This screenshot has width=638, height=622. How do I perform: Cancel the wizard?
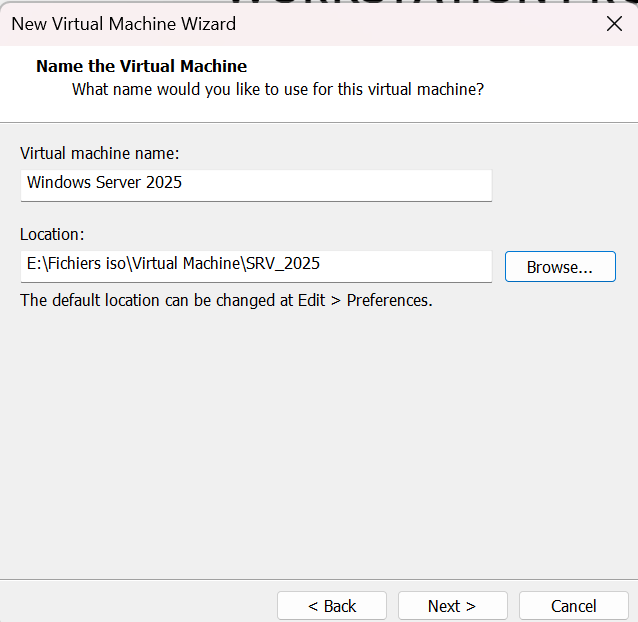pos(574,606)
